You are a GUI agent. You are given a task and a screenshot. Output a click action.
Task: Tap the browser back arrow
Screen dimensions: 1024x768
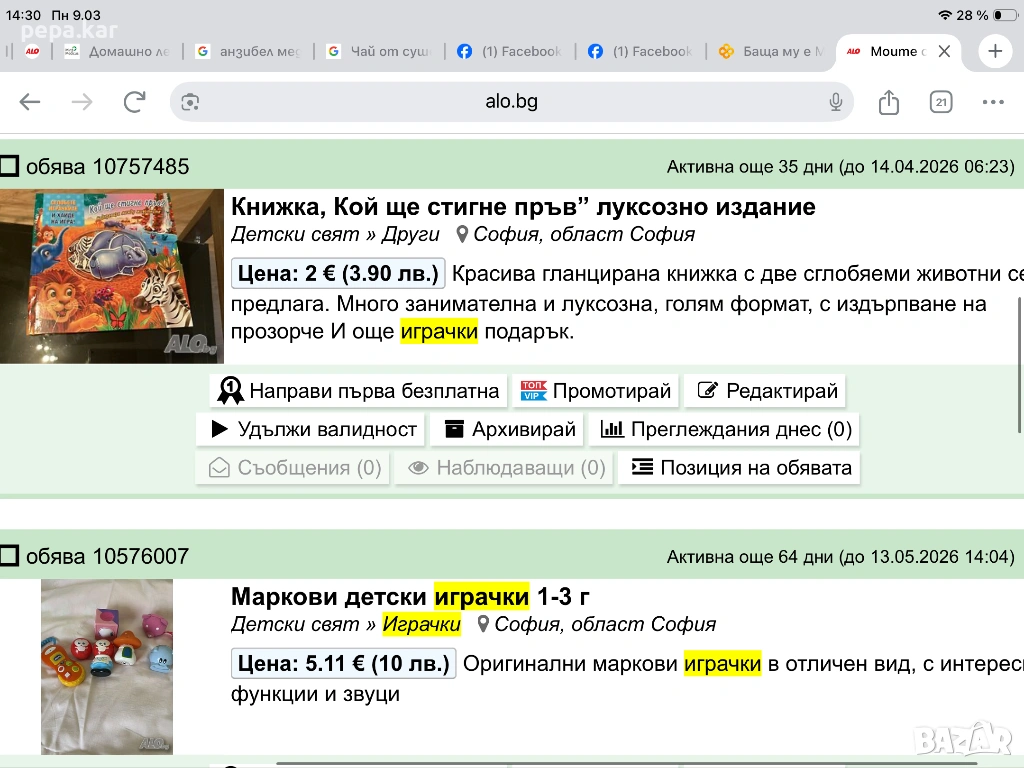30,102
